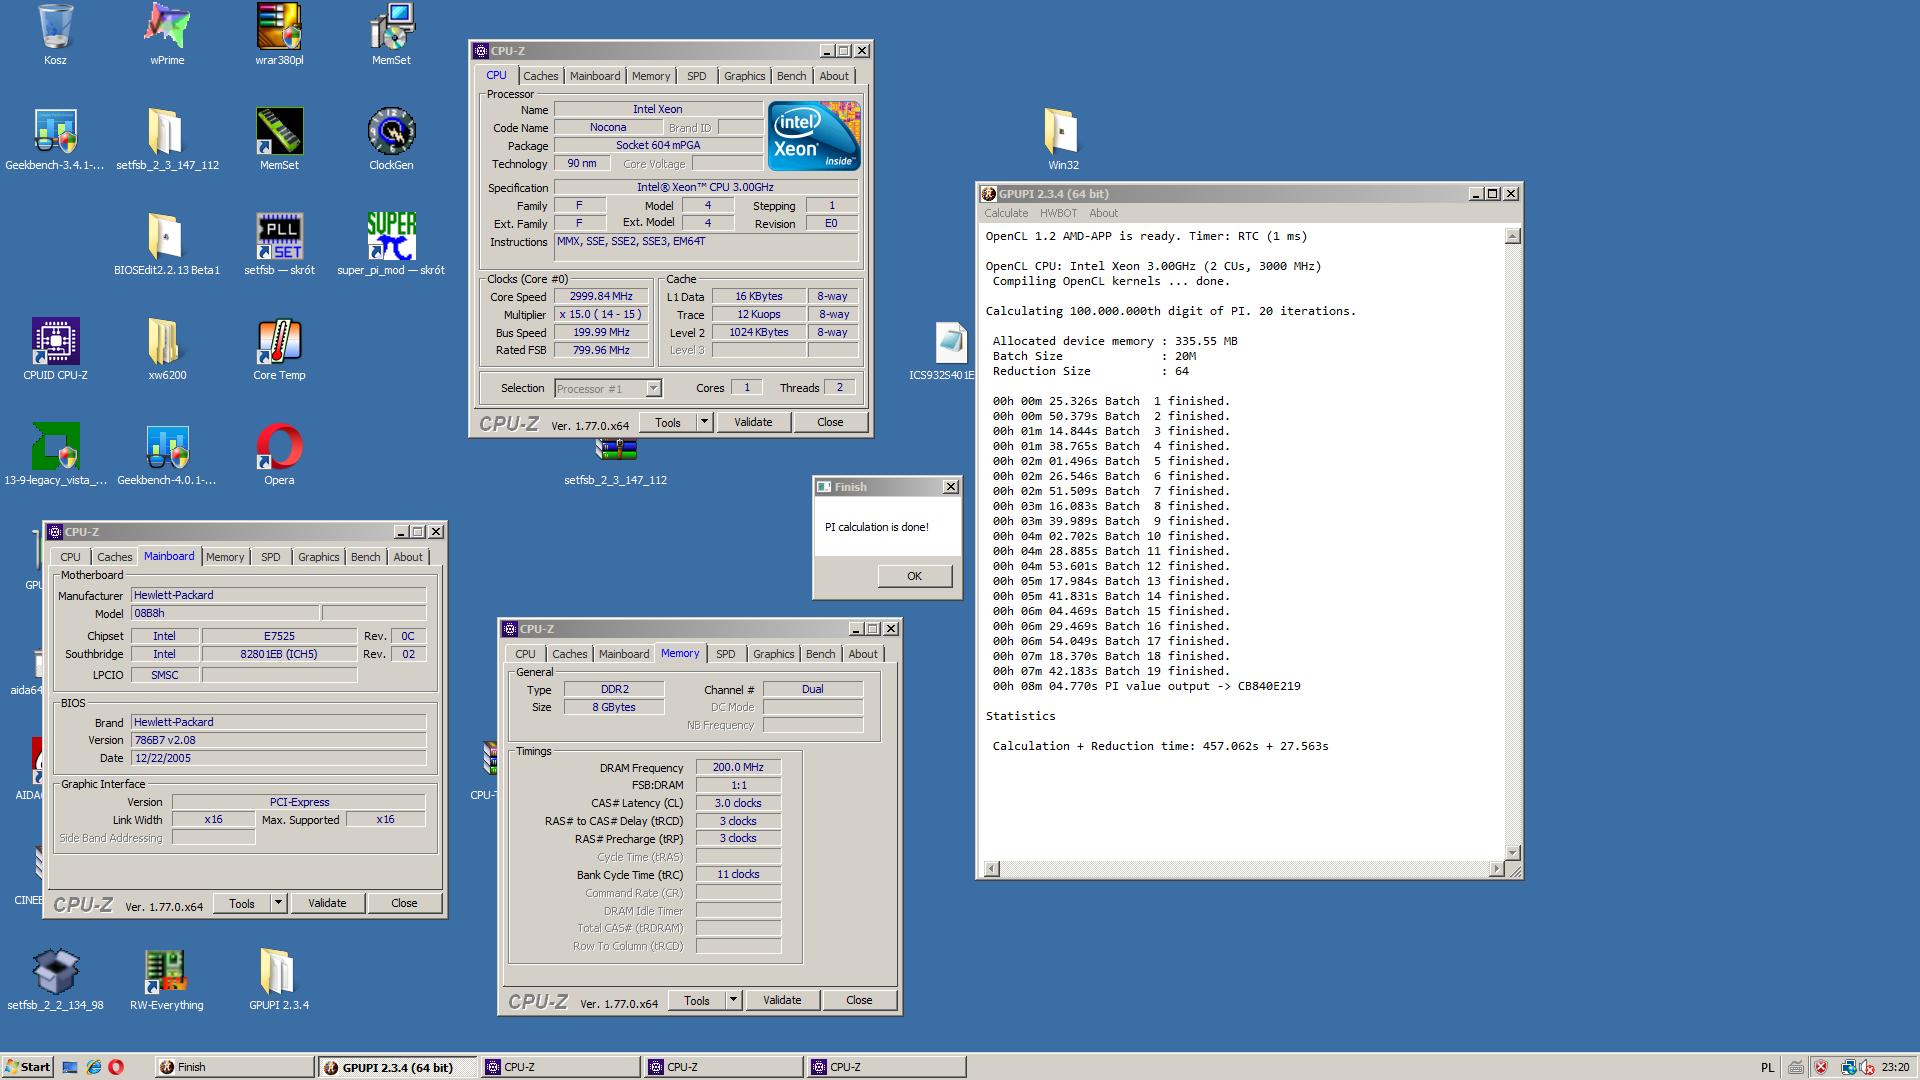Screen dimensions: 1920x1080
Task: Switch to GPUPI 2.3.4 taskbar button
Action: point(397,1067)
